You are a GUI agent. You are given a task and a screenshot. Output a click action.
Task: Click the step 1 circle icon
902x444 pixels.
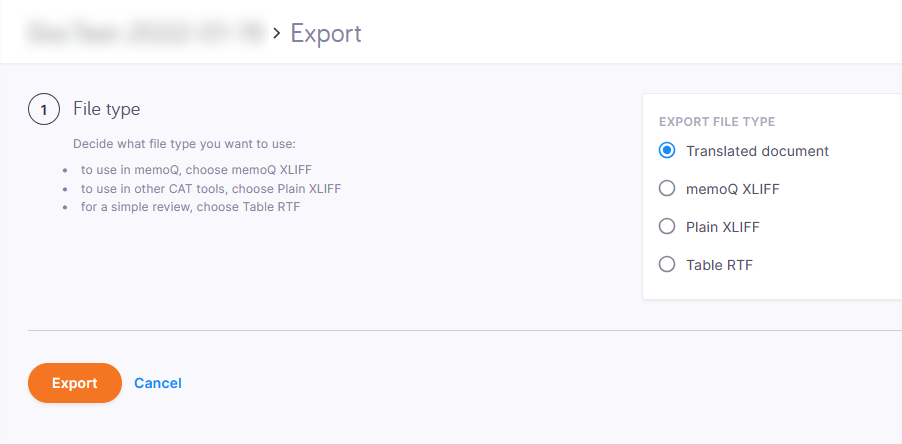coord(44,110)
